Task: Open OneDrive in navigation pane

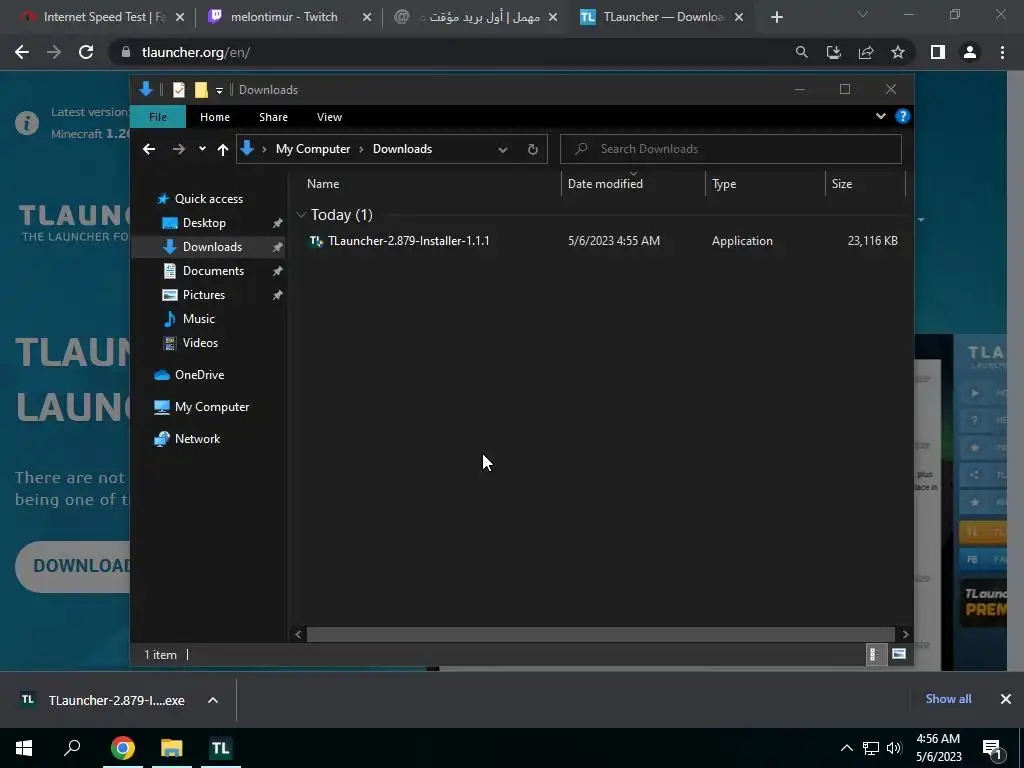Action: point(199,375)
